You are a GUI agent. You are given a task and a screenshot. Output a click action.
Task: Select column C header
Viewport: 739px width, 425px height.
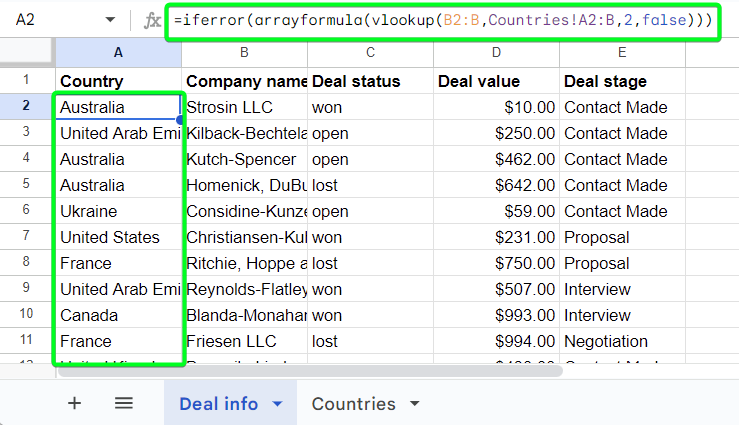point(370,52)
